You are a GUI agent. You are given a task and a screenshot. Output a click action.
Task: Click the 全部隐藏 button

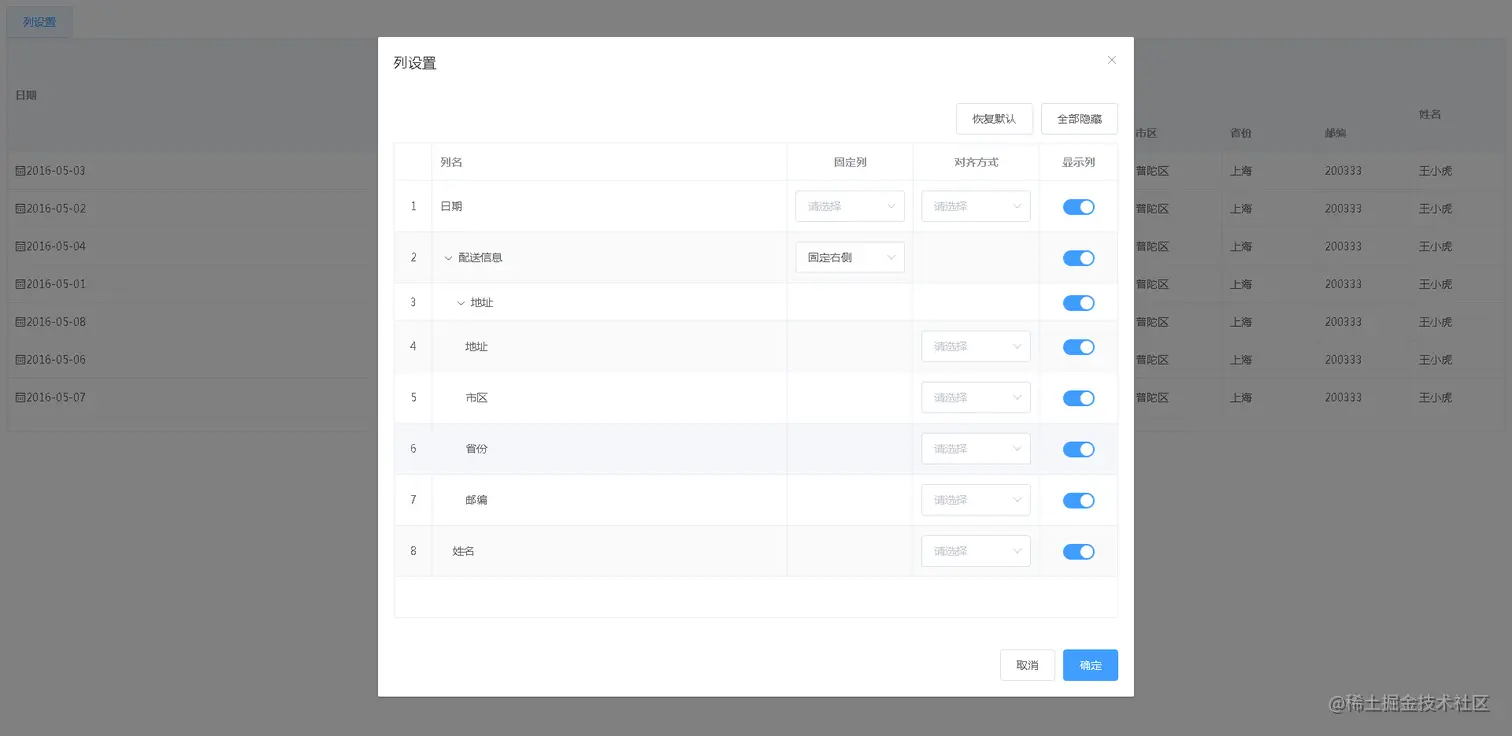pos(1079,119)
